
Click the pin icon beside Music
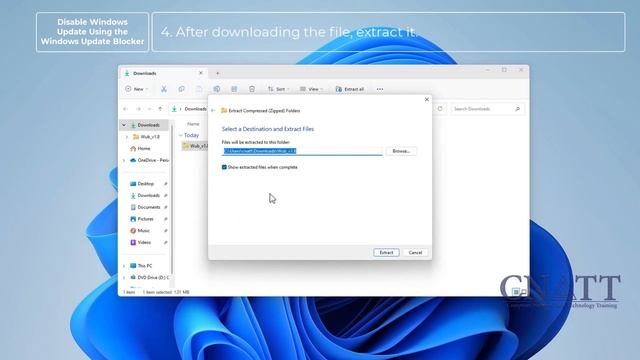166,231
